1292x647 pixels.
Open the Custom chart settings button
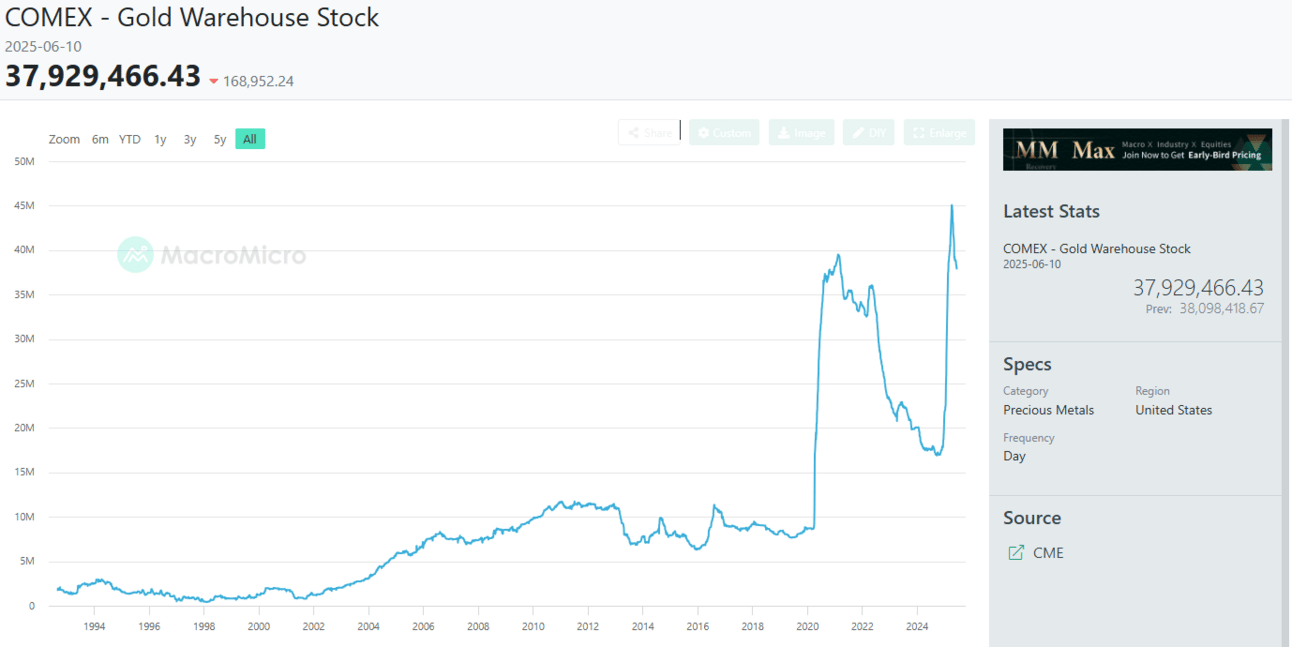(x=724, y=133)
